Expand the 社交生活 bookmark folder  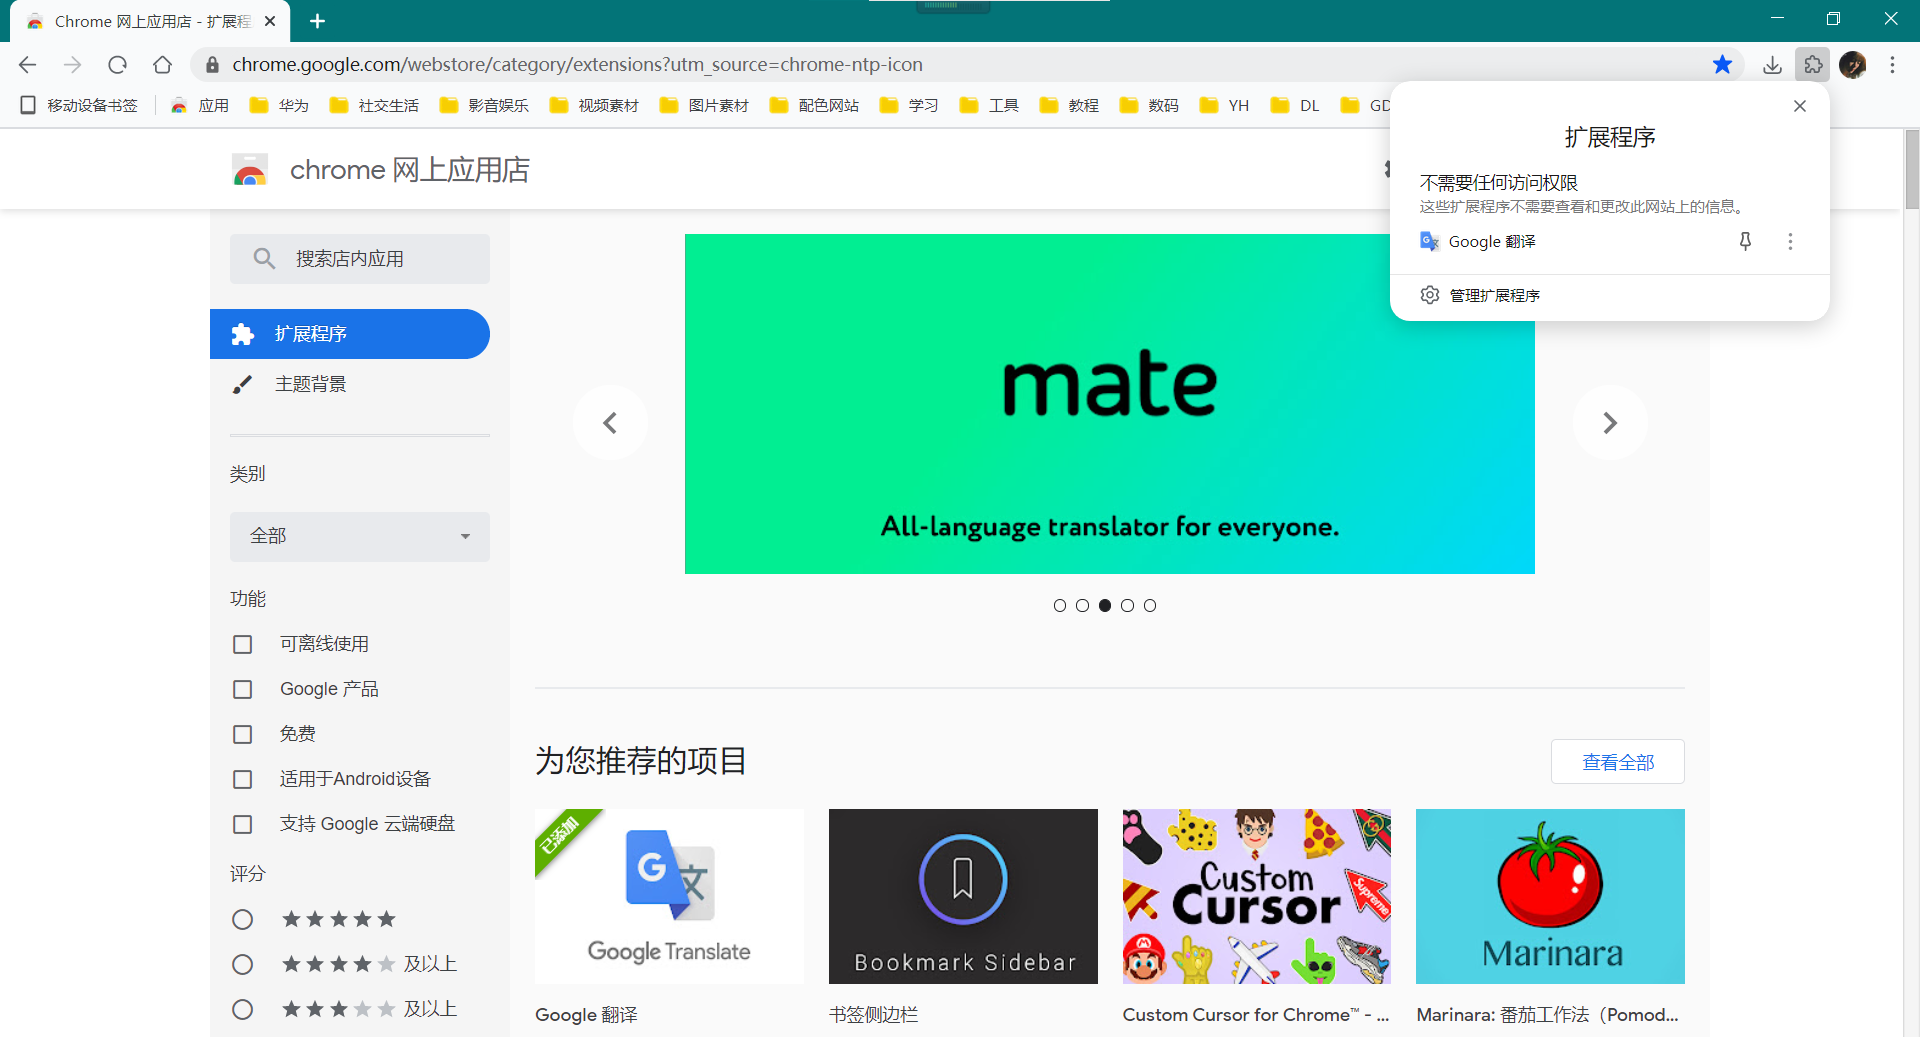pyautogui.click(x=374, y=105)
